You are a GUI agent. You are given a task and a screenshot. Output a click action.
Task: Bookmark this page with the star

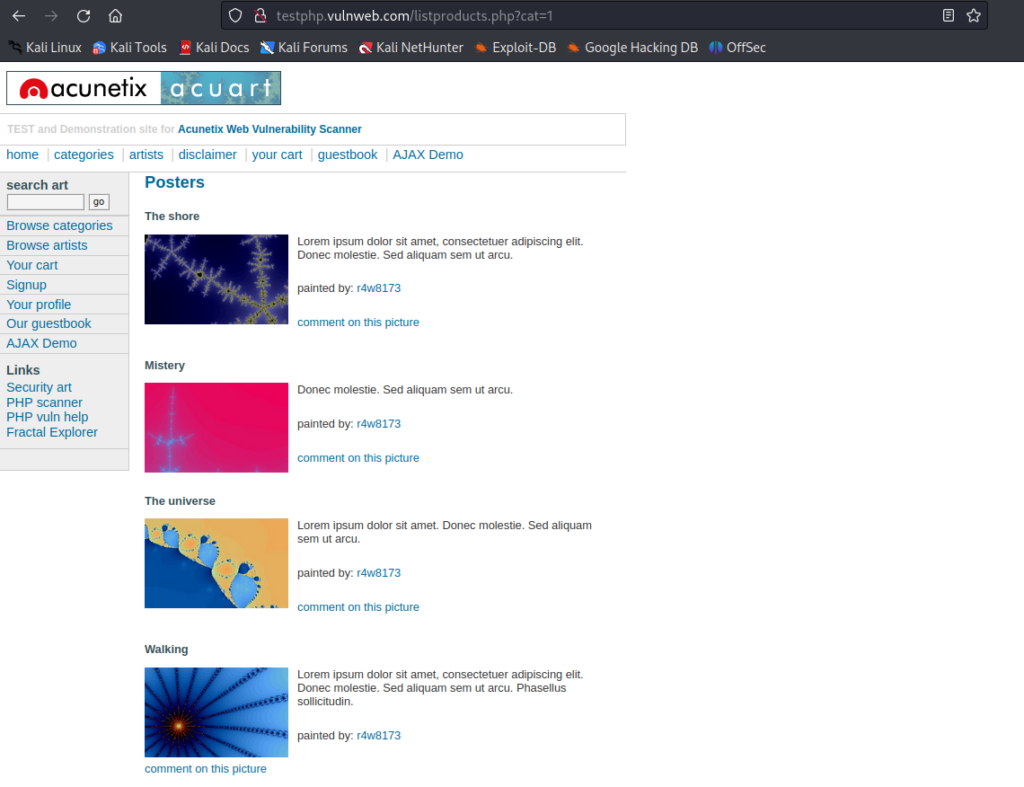974,16
